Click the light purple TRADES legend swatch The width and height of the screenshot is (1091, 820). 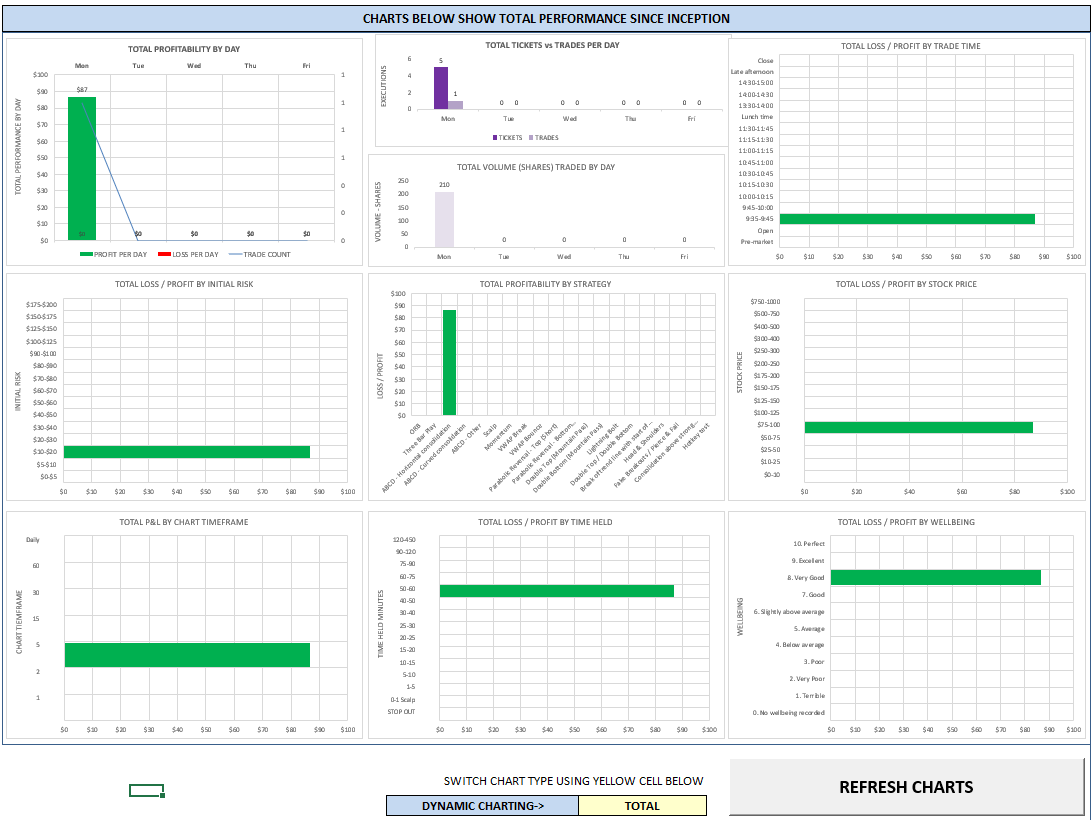pos(531,138)
